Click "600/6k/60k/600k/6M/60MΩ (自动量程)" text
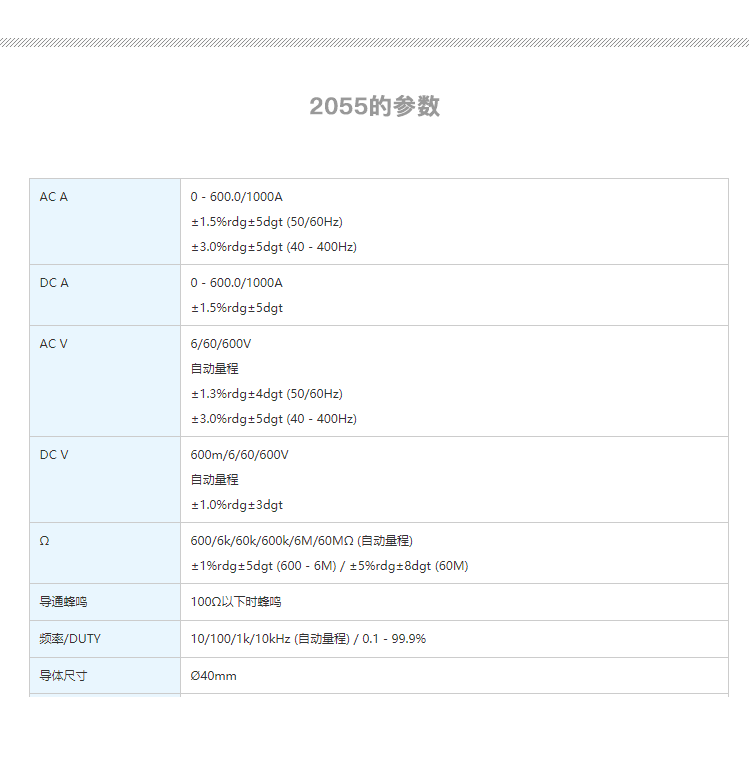Viewport: 750px width, 774px height. tap(302, 541)
